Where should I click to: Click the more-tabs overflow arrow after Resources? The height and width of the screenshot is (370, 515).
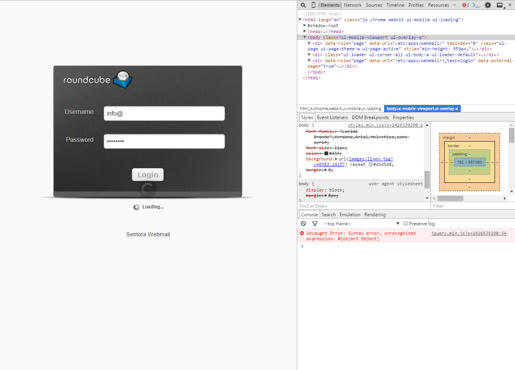click(x=455, y=5)
